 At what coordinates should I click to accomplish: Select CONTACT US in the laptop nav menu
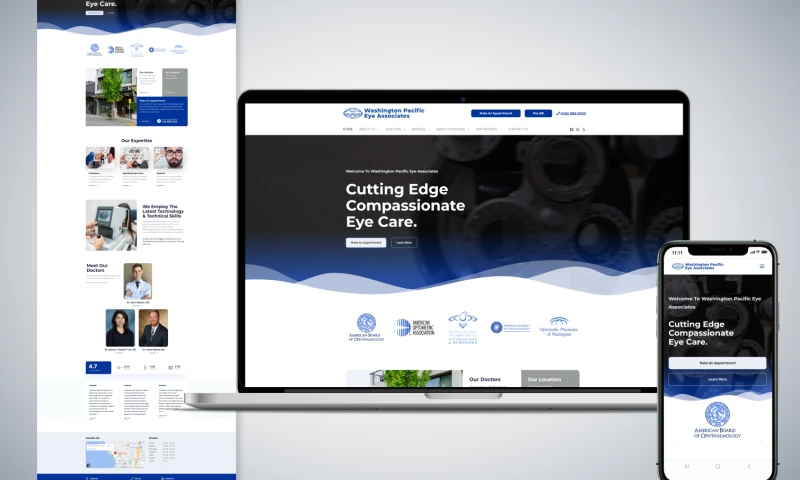(517, 129)
